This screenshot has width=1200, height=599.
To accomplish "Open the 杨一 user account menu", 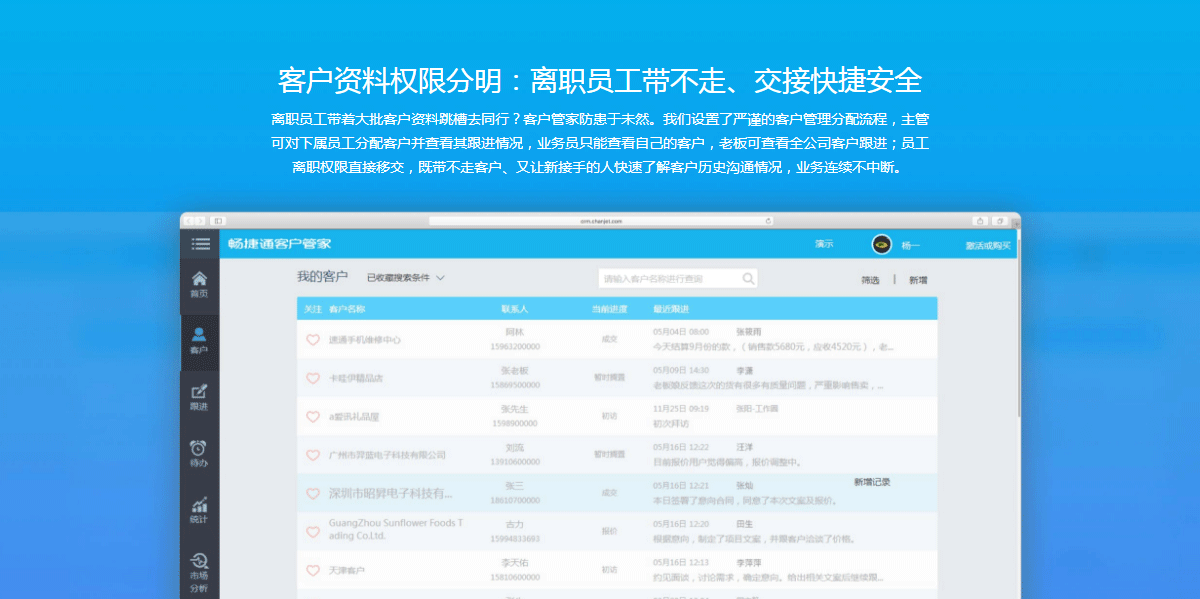I will point(910,246).
